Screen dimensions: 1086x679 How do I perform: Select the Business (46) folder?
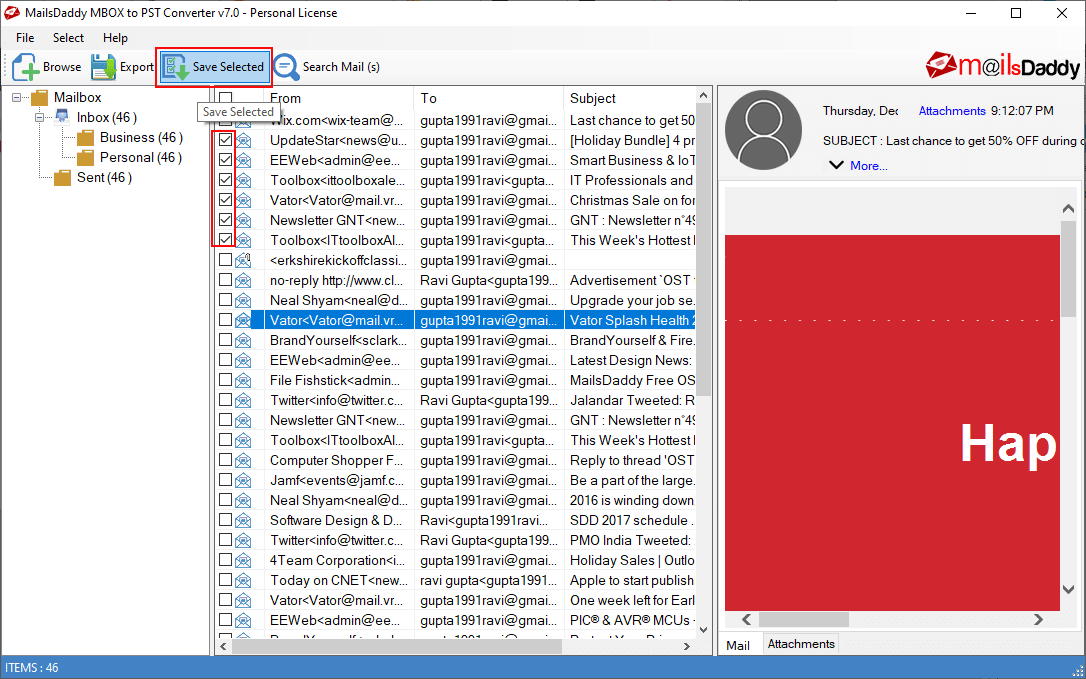pyautogui.click(x=141, y=138)
